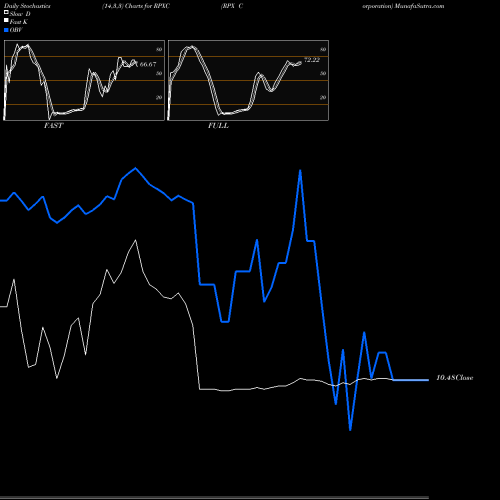Click the 80 level label in FAST chart

pos(159,49)
